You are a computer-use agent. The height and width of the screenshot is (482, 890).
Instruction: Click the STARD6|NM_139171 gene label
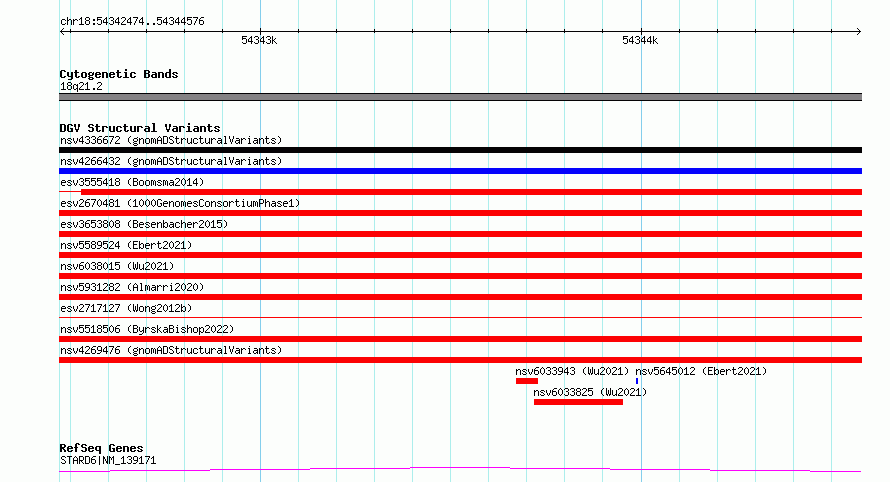(x=108, y=460)
